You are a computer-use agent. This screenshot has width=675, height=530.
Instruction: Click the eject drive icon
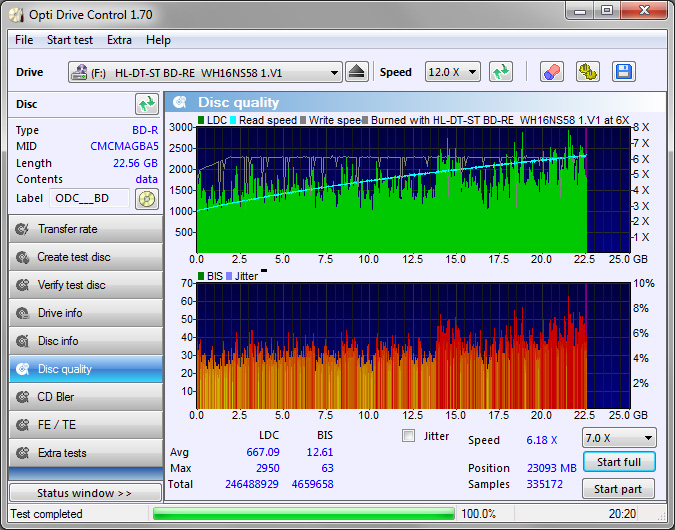[358, 72]
